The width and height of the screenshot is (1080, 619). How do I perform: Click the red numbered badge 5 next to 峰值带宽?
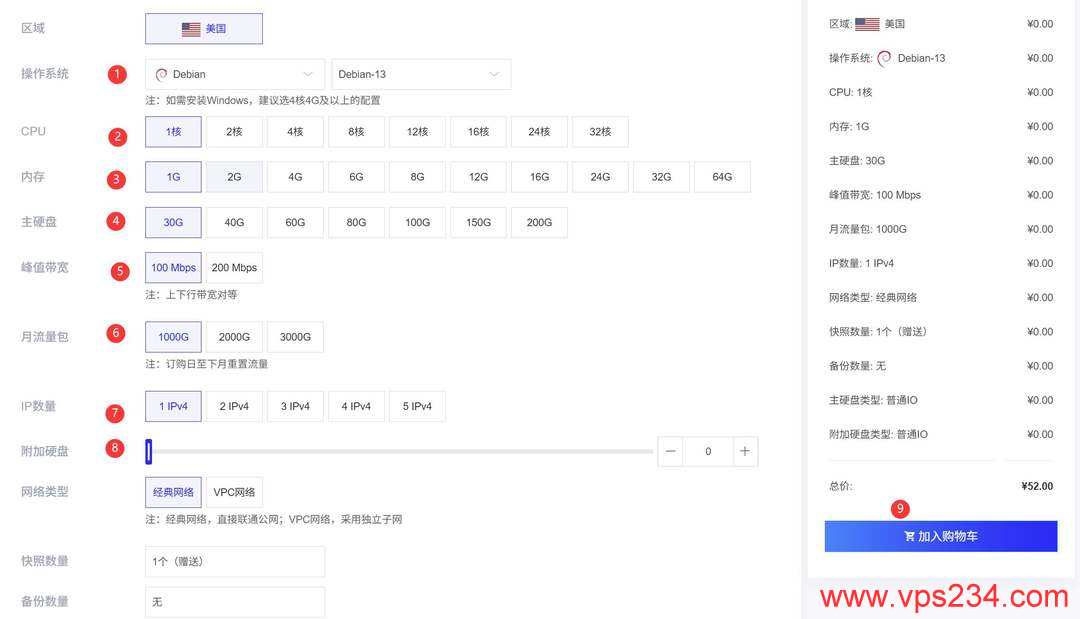pyautogui.click(x=120, y=270)
